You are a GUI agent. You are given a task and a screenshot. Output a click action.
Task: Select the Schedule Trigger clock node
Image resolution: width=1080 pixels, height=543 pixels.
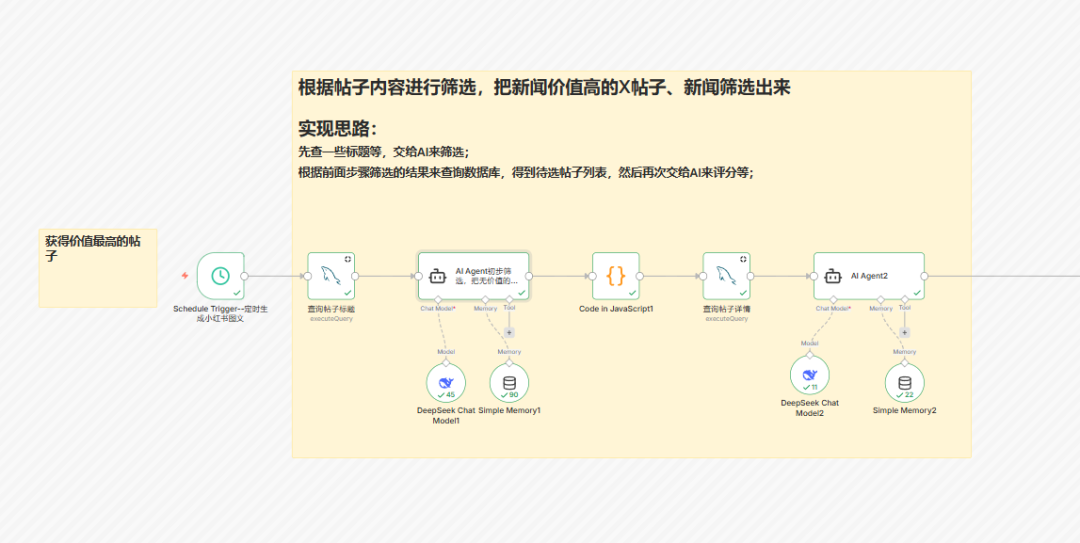(220, 276)
